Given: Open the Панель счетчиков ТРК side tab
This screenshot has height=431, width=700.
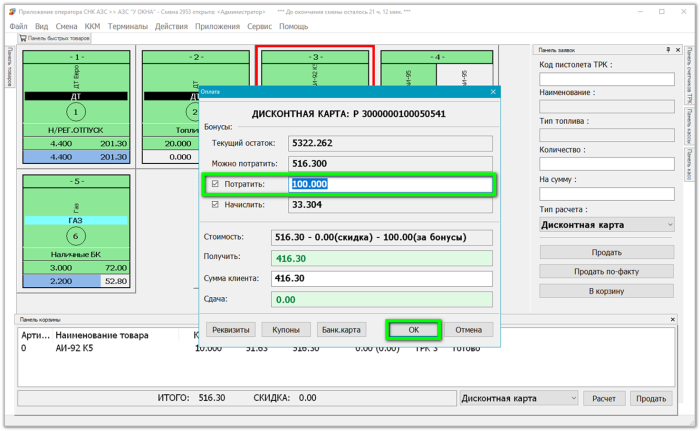Looking at the screenshot, I should [x=690, y=75].
